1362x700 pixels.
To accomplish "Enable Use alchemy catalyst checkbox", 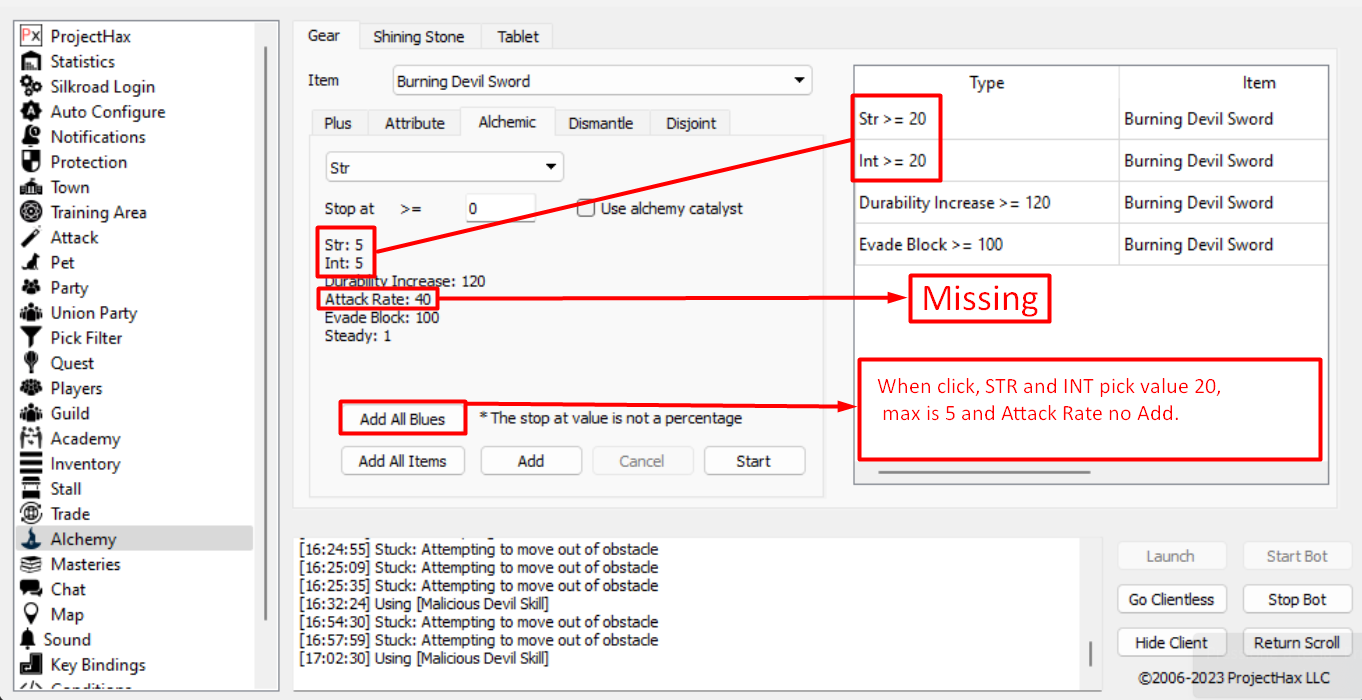I will (586, 209).
